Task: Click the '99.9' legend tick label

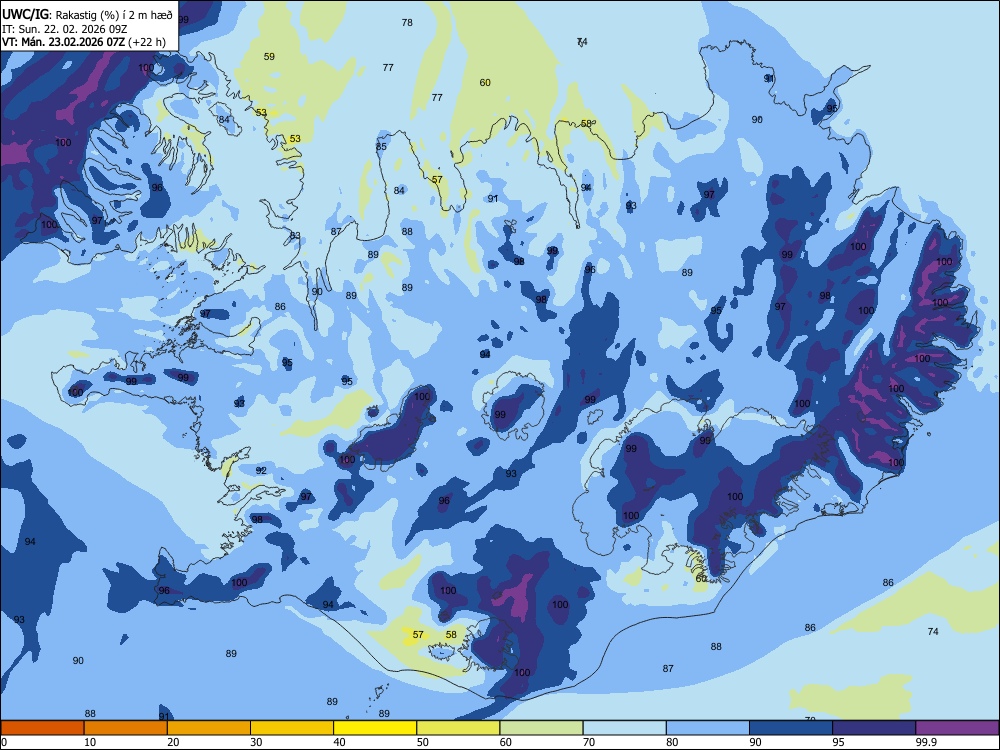Action: click(x=925, y=742)
